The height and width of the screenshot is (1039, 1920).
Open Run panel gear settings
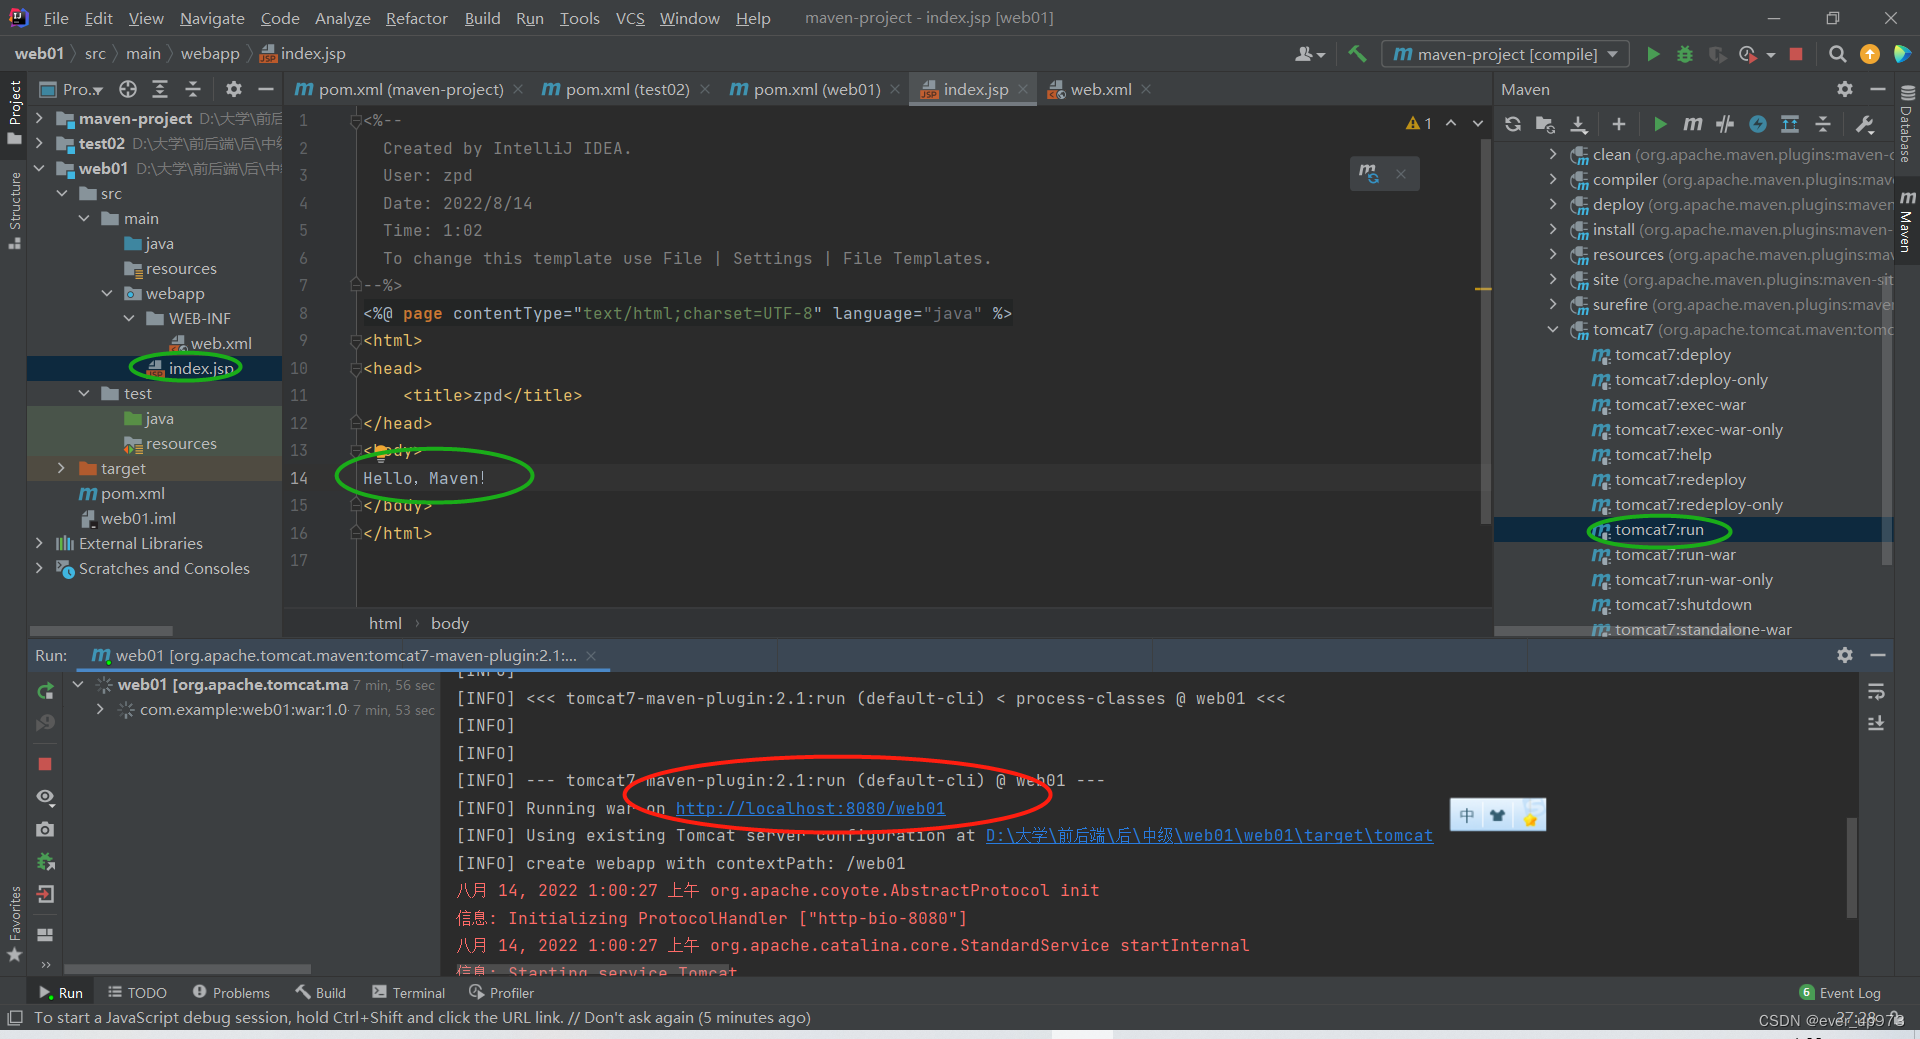point(1845,655)
